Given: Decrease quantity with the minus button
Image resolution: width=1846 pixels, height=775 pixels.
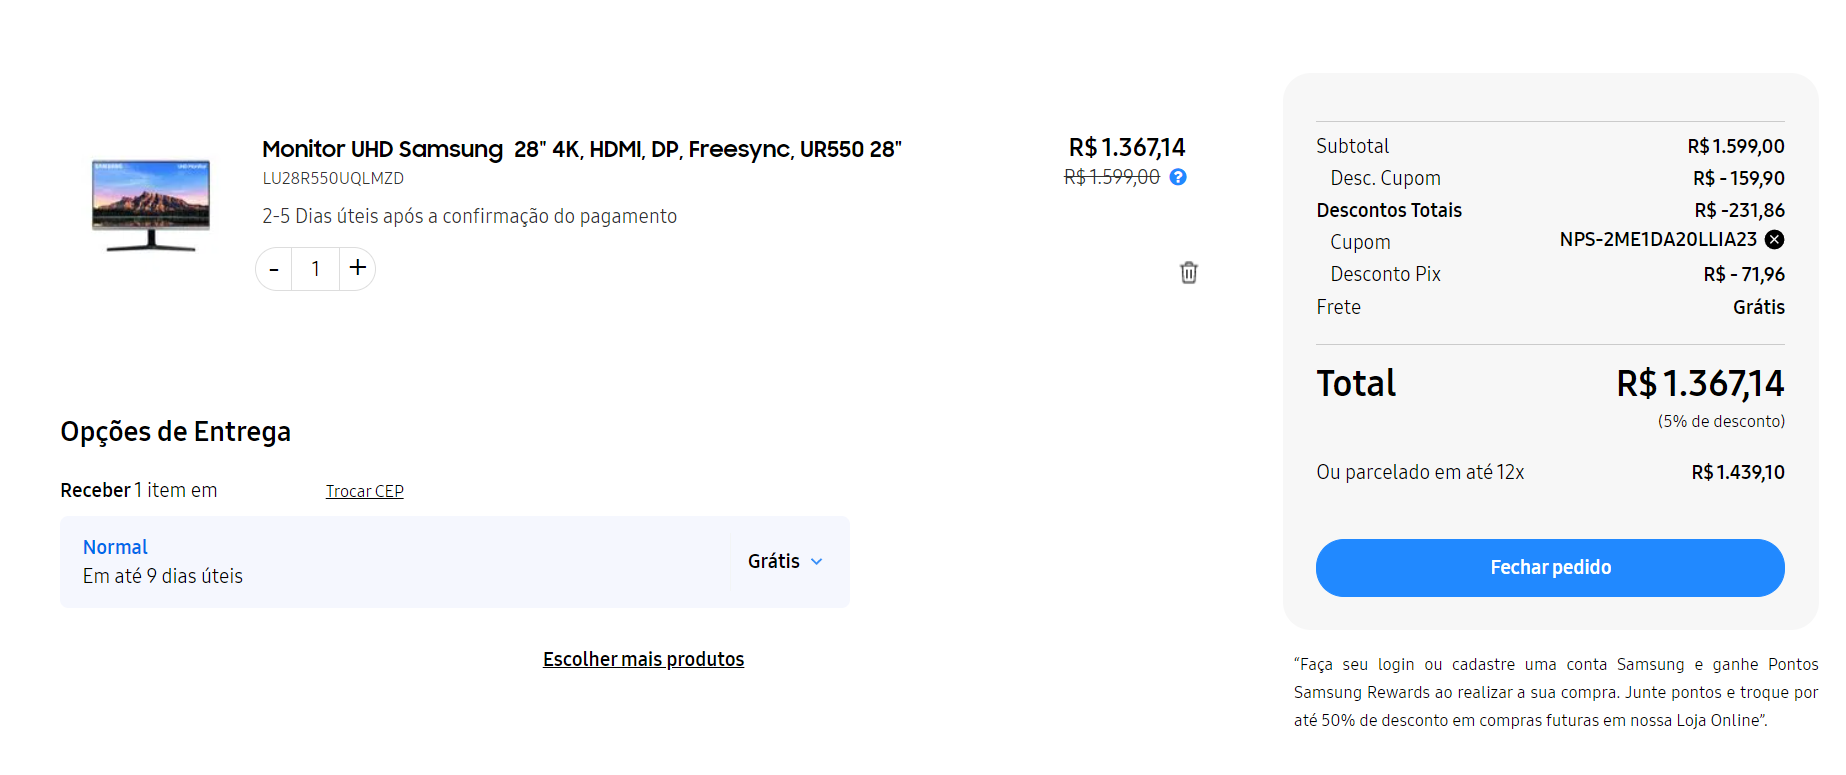Looking at the screenshot, I should [274, 269].
